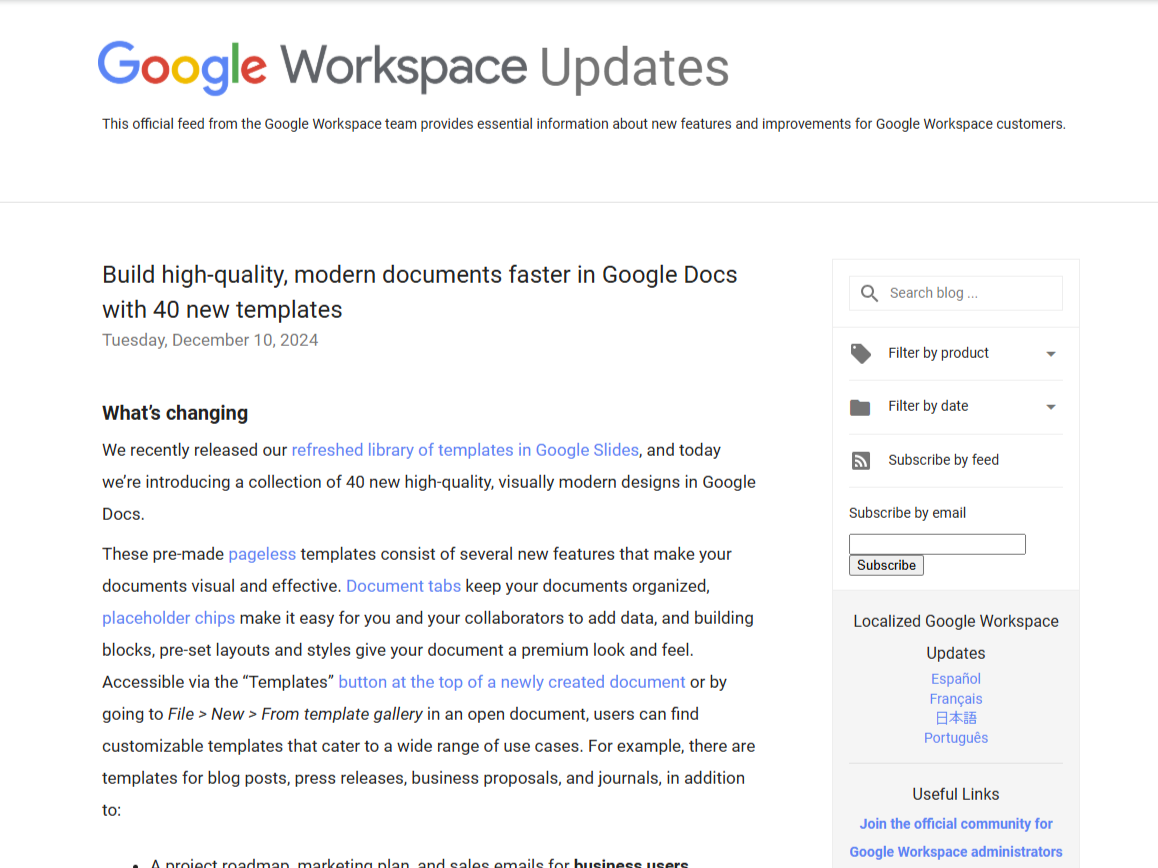Select Français language option
This screenshot has width=1158, height=868.
[955, 698]
